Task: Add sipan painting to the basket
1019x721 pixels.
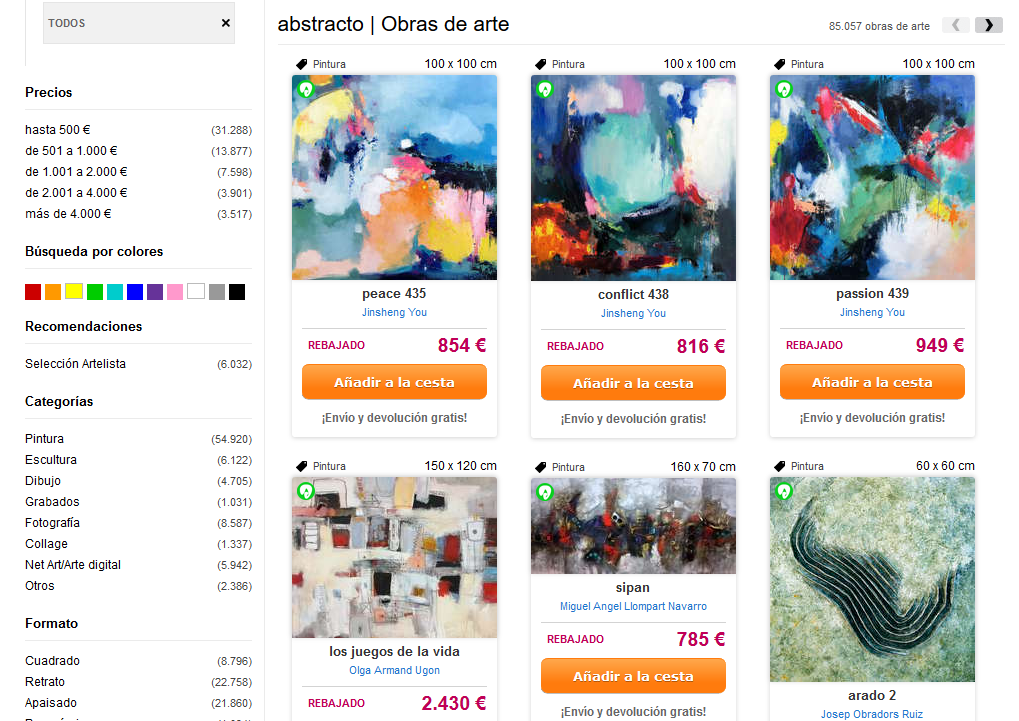Action: 634,676
